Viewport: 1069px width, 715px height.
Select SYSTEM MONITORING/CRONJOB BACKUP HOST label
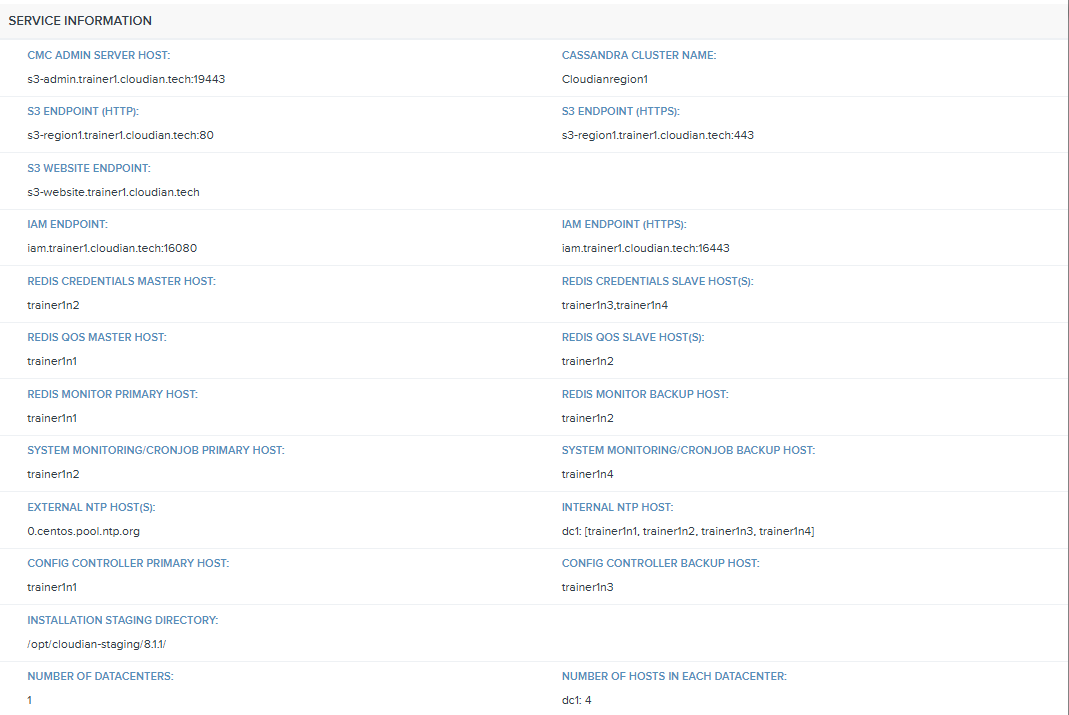click(x=689, y=451)
